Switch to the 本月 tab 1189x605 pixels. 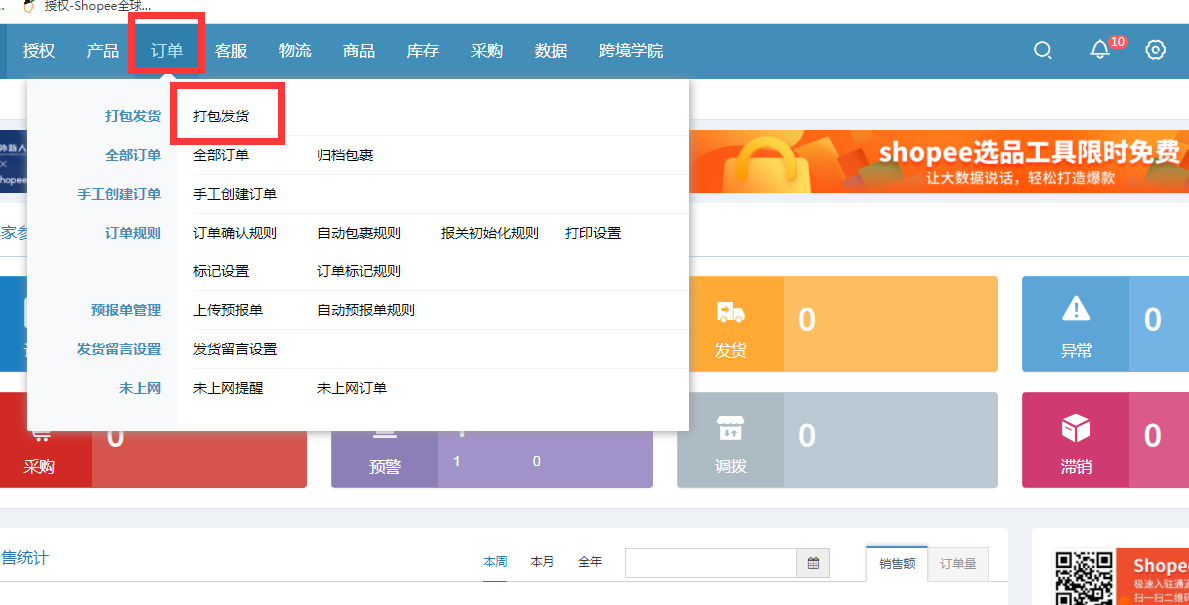pos(542,562)
